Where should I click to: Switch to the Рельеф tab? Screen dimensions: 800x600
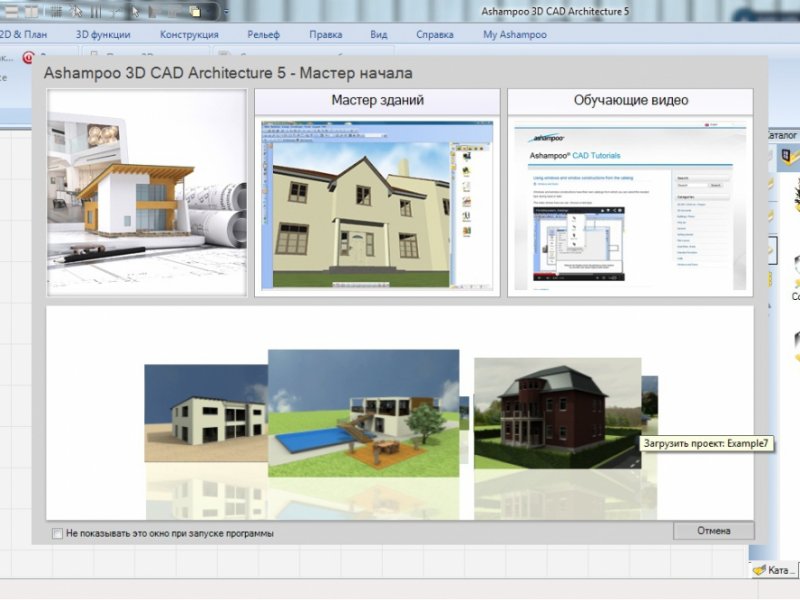263,35
